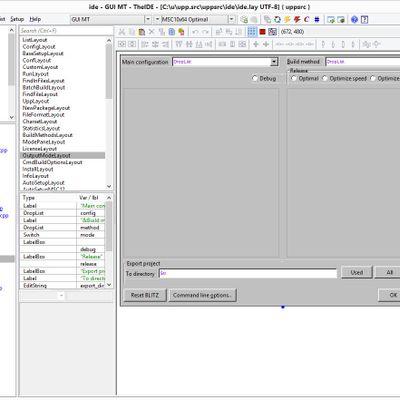Select the Switch mode property row
This screenshot has height=400, width=400.
63,235
